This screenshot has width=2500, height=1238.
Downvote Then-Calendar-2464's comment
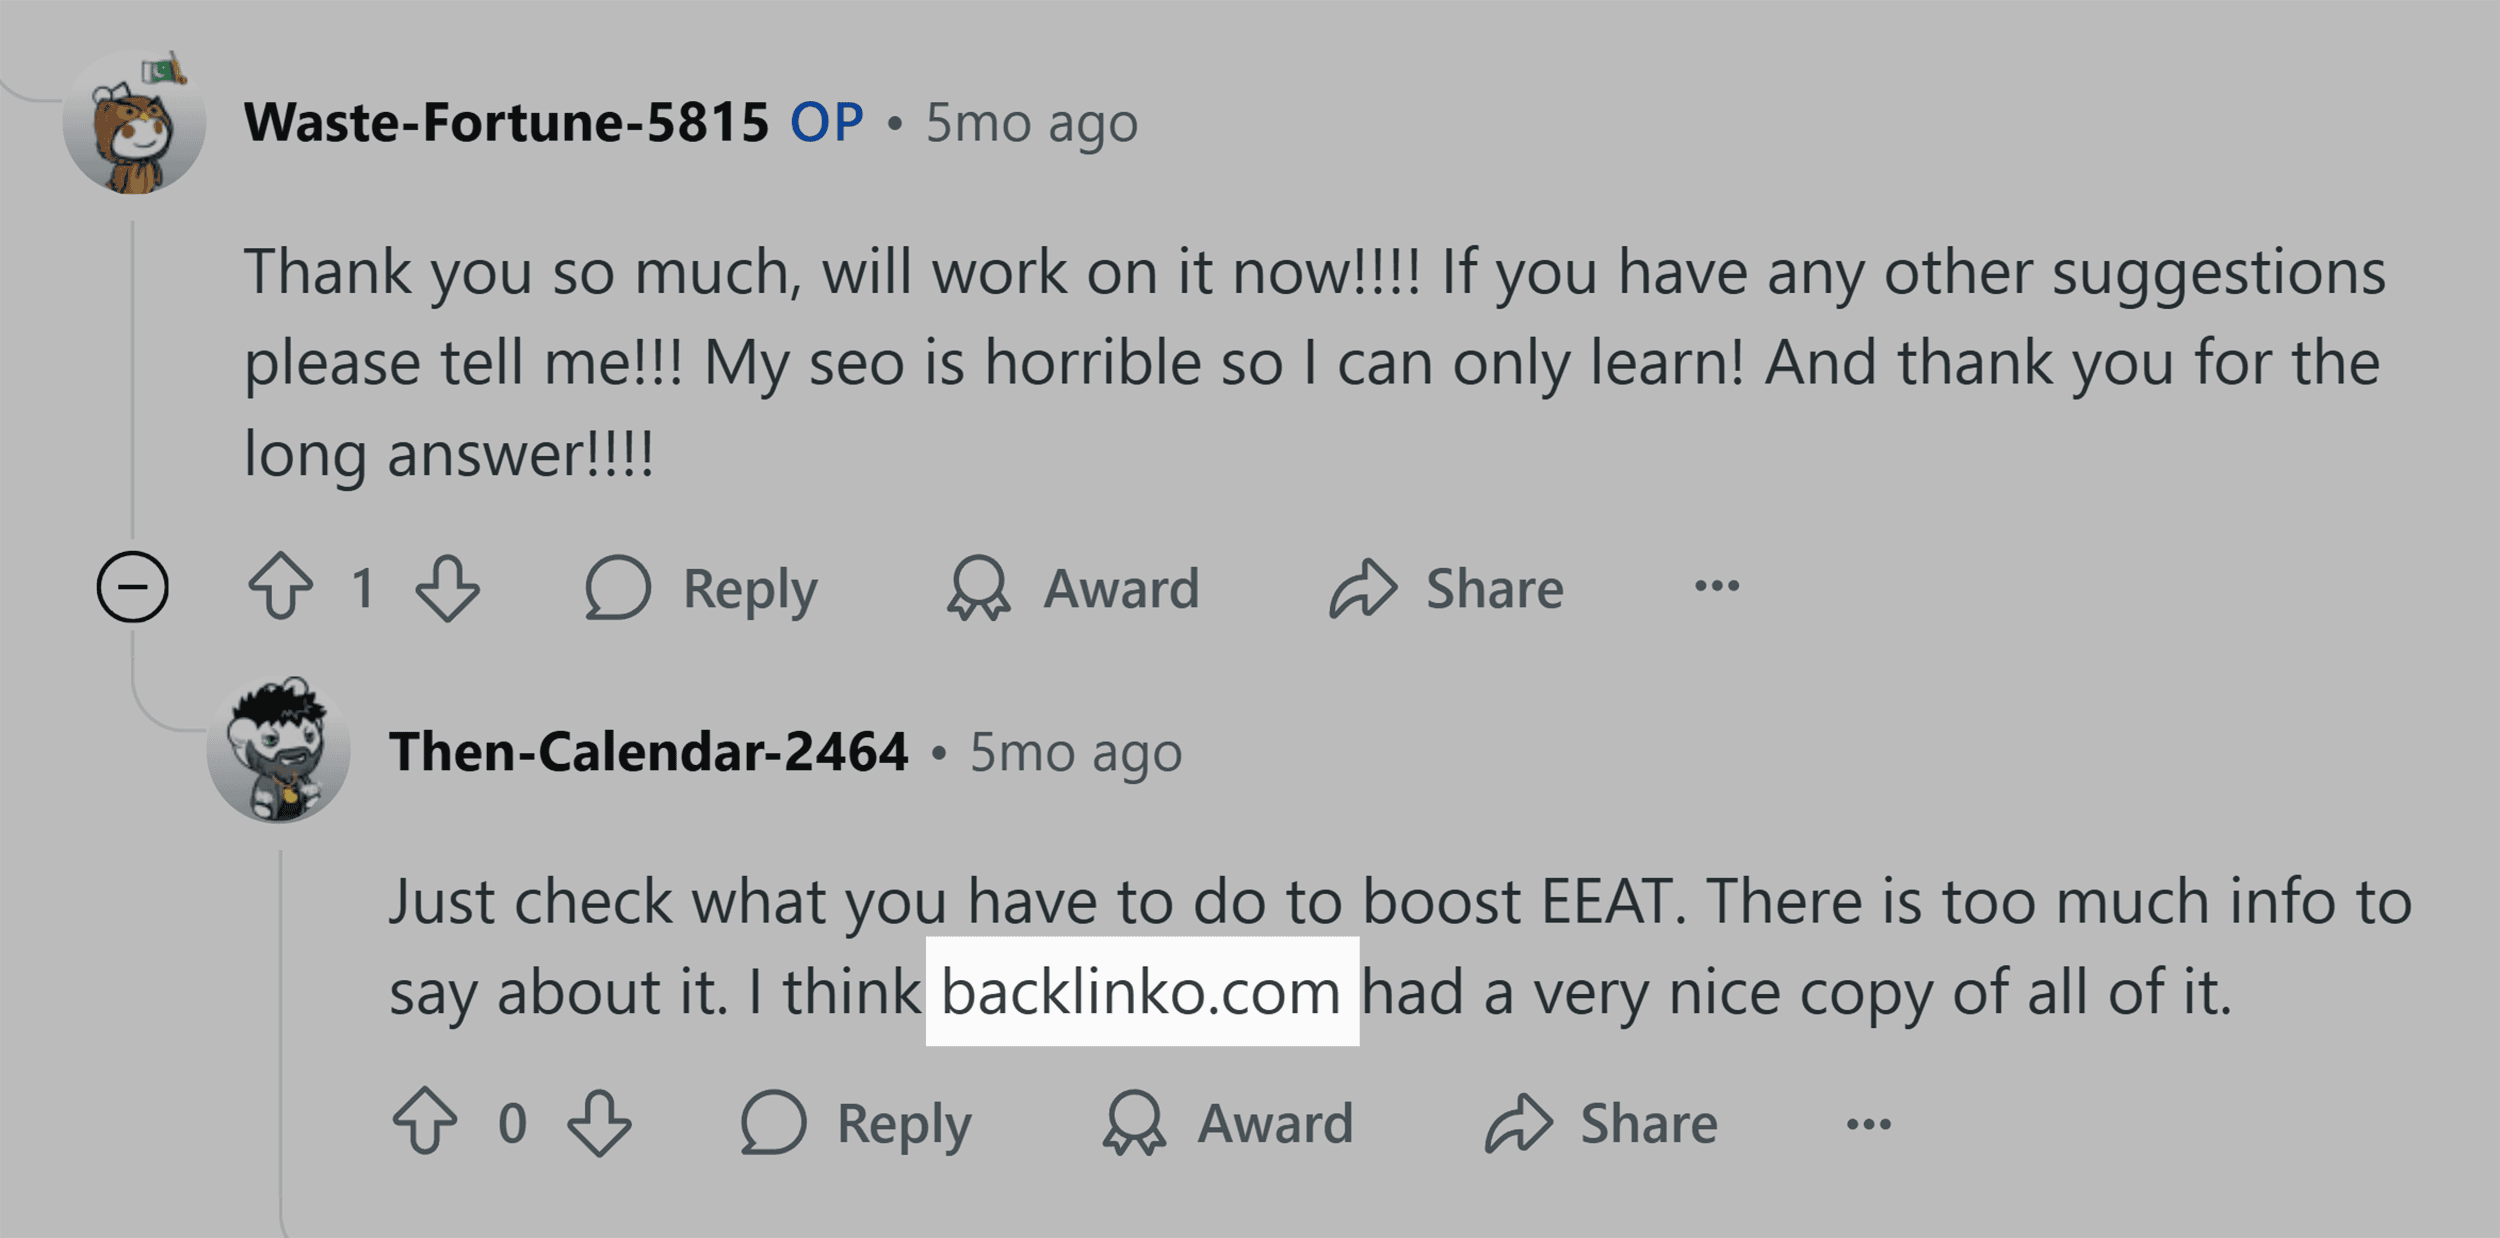pos(599,1122)
